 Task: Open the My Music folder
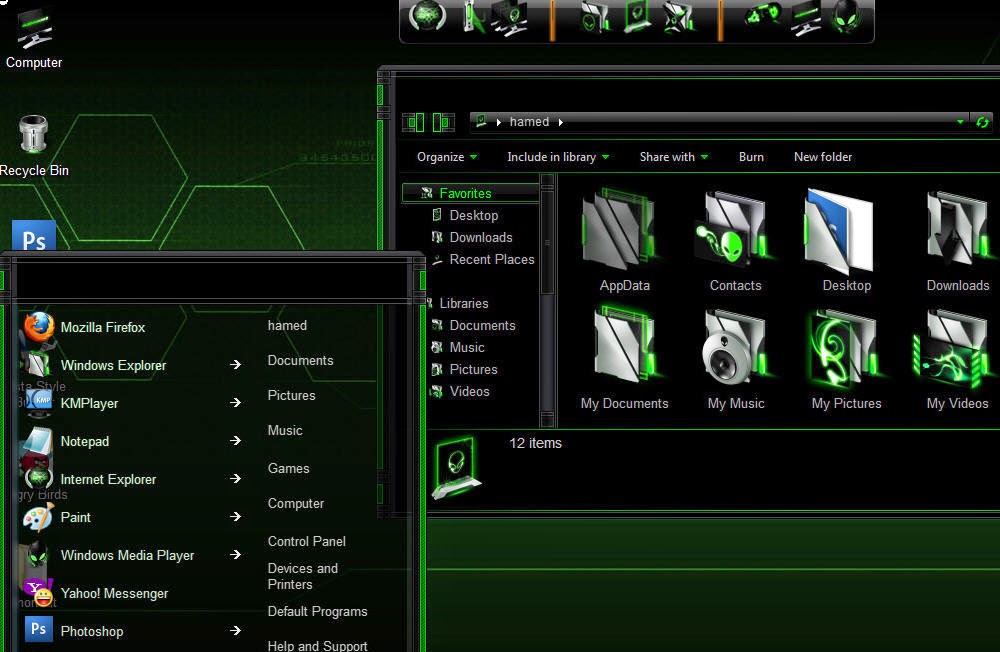point(735,359)
